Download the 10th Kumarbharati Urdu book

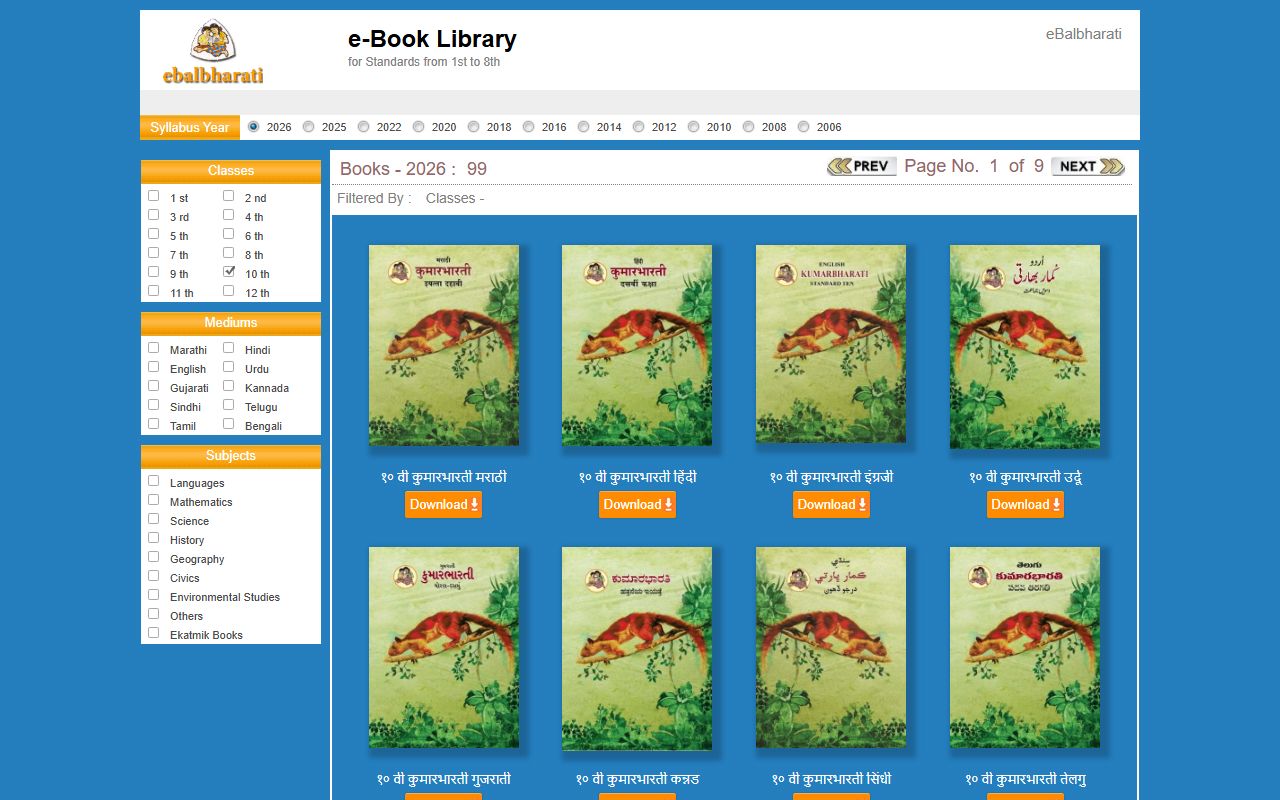[1025, 505]
